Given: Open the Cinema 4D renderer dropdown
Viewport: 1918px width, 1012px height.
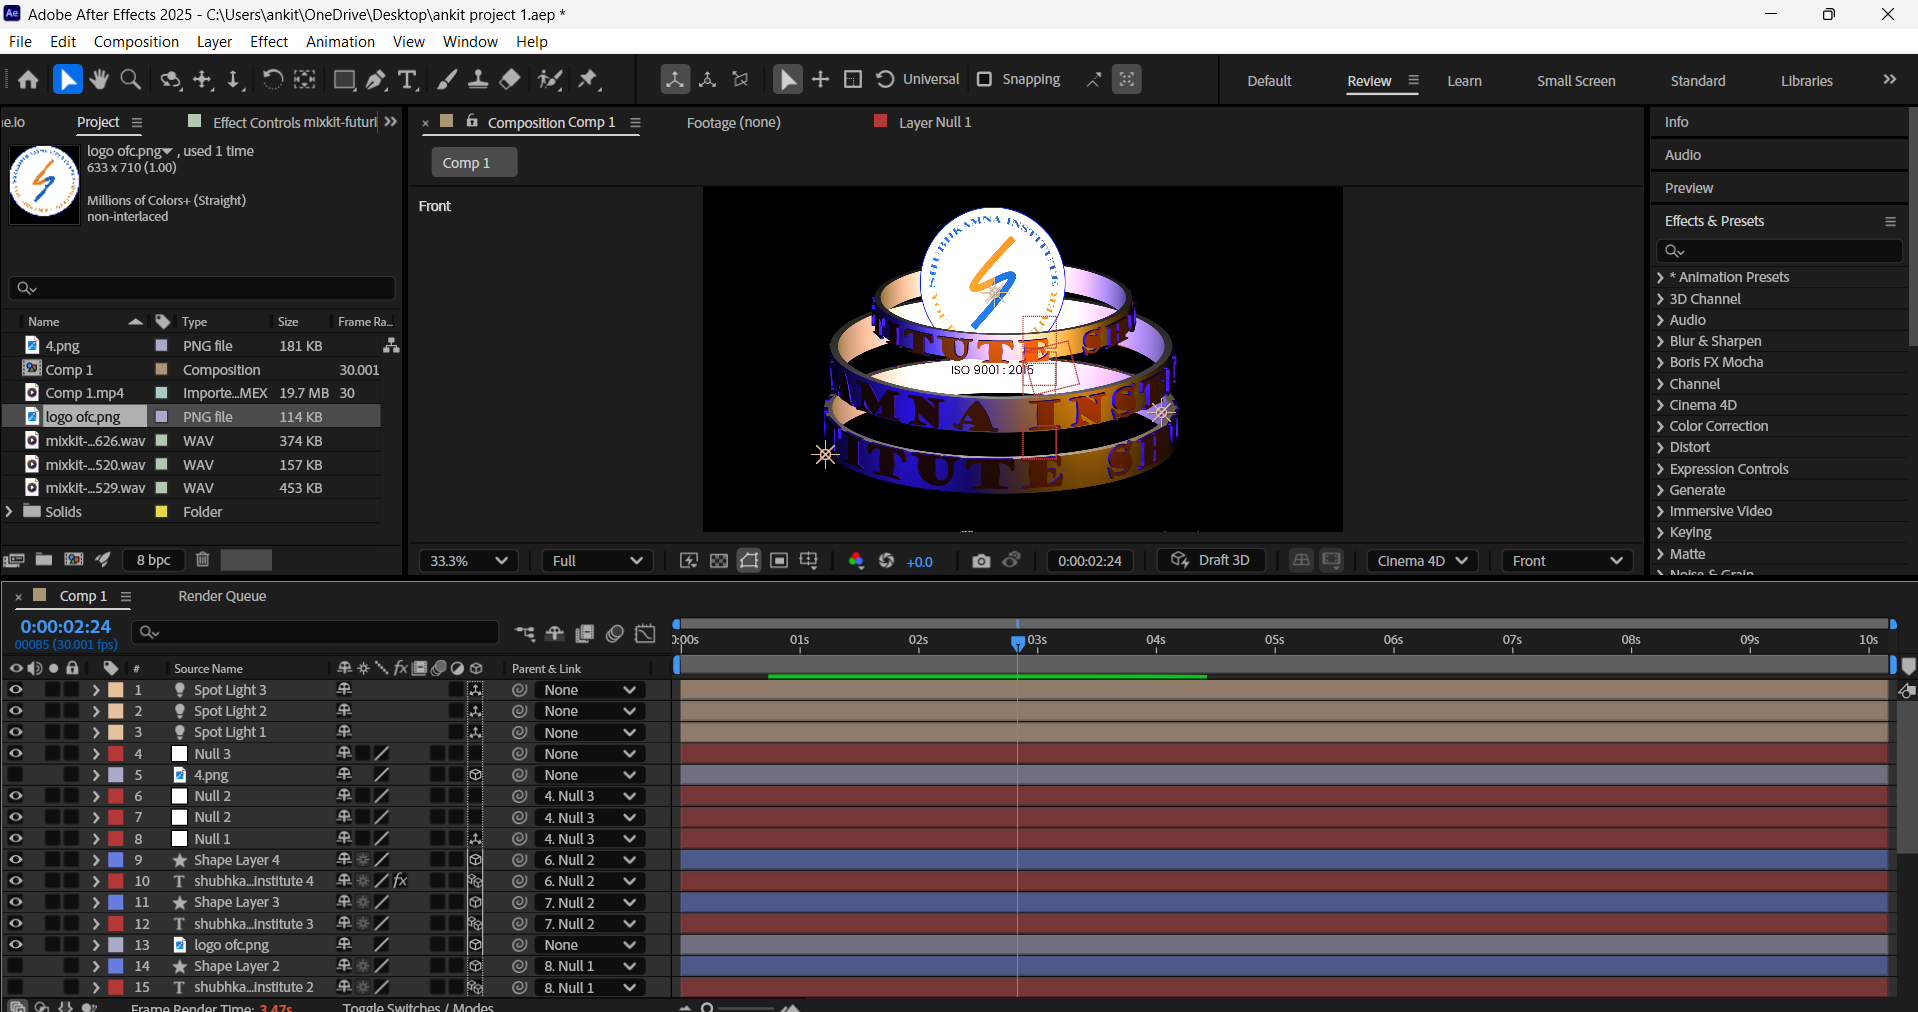Looking at the screenshot, I should point(1421,561).
